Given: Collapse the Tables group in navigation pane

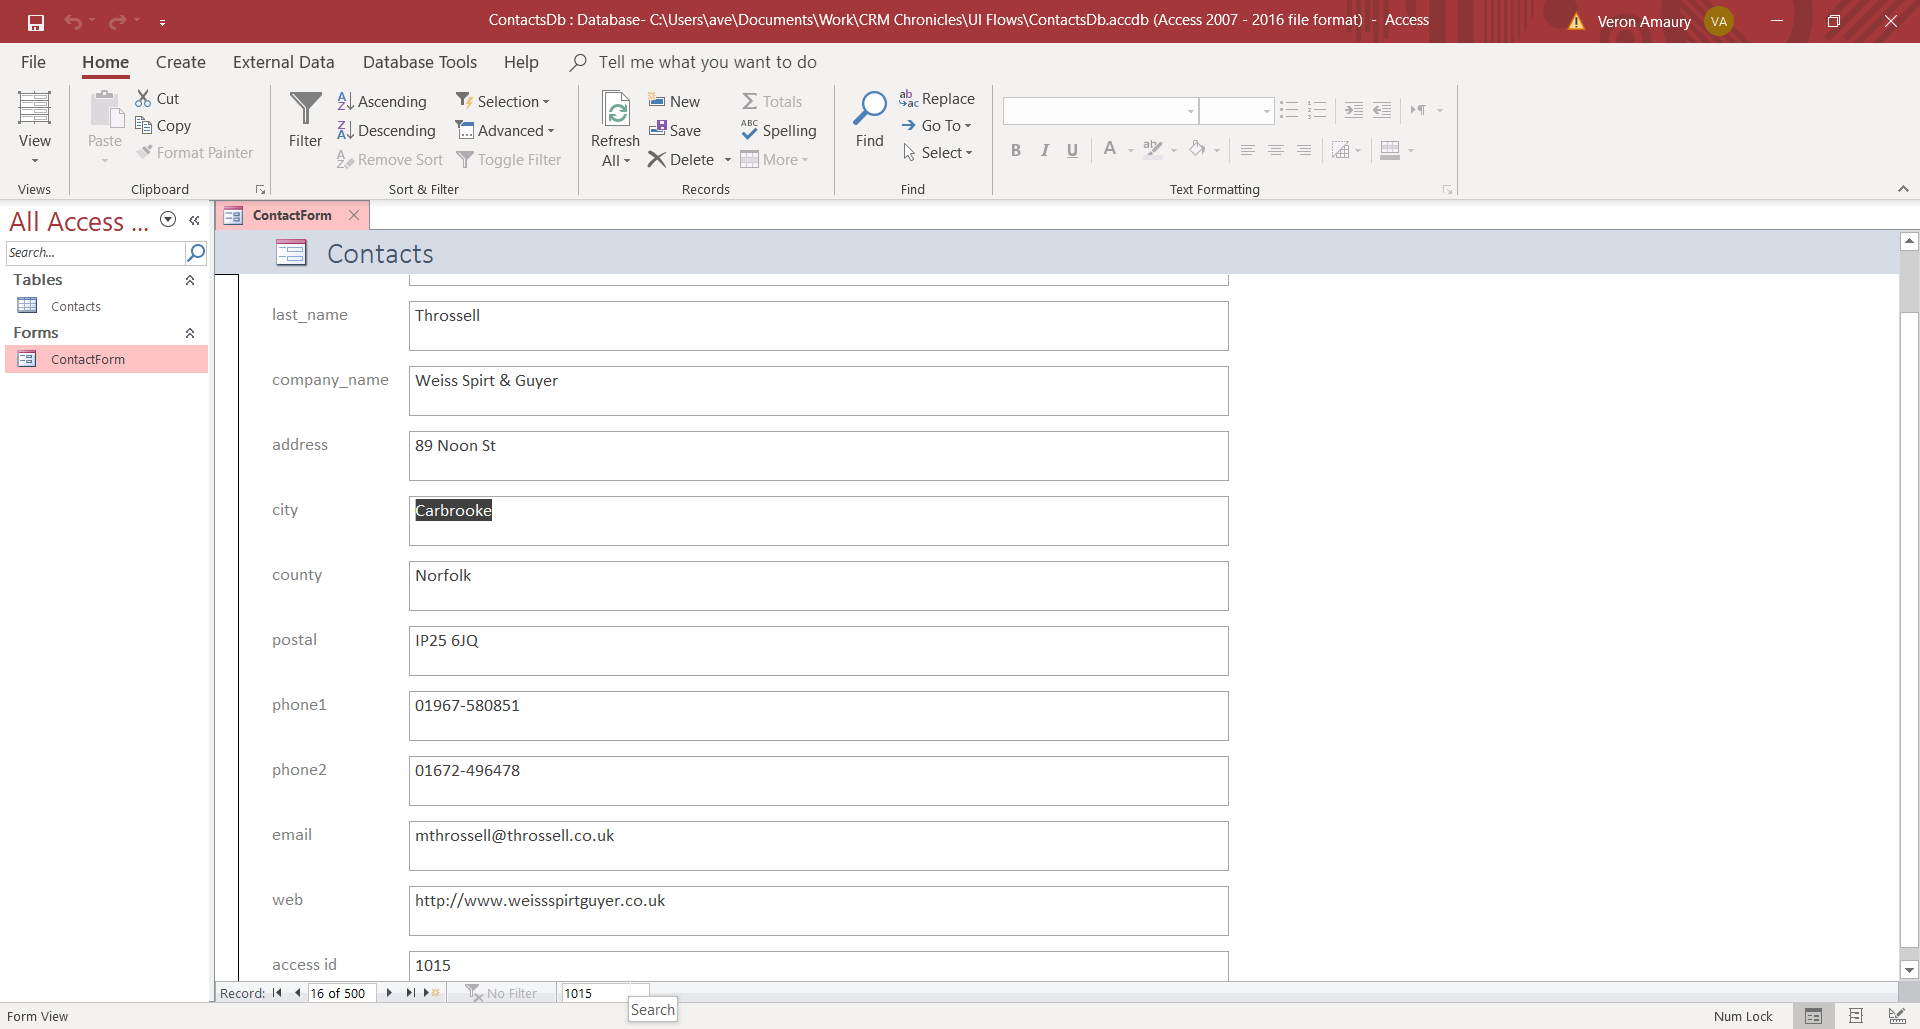Looking at the screenshot, I should click(x=190, y=280).
